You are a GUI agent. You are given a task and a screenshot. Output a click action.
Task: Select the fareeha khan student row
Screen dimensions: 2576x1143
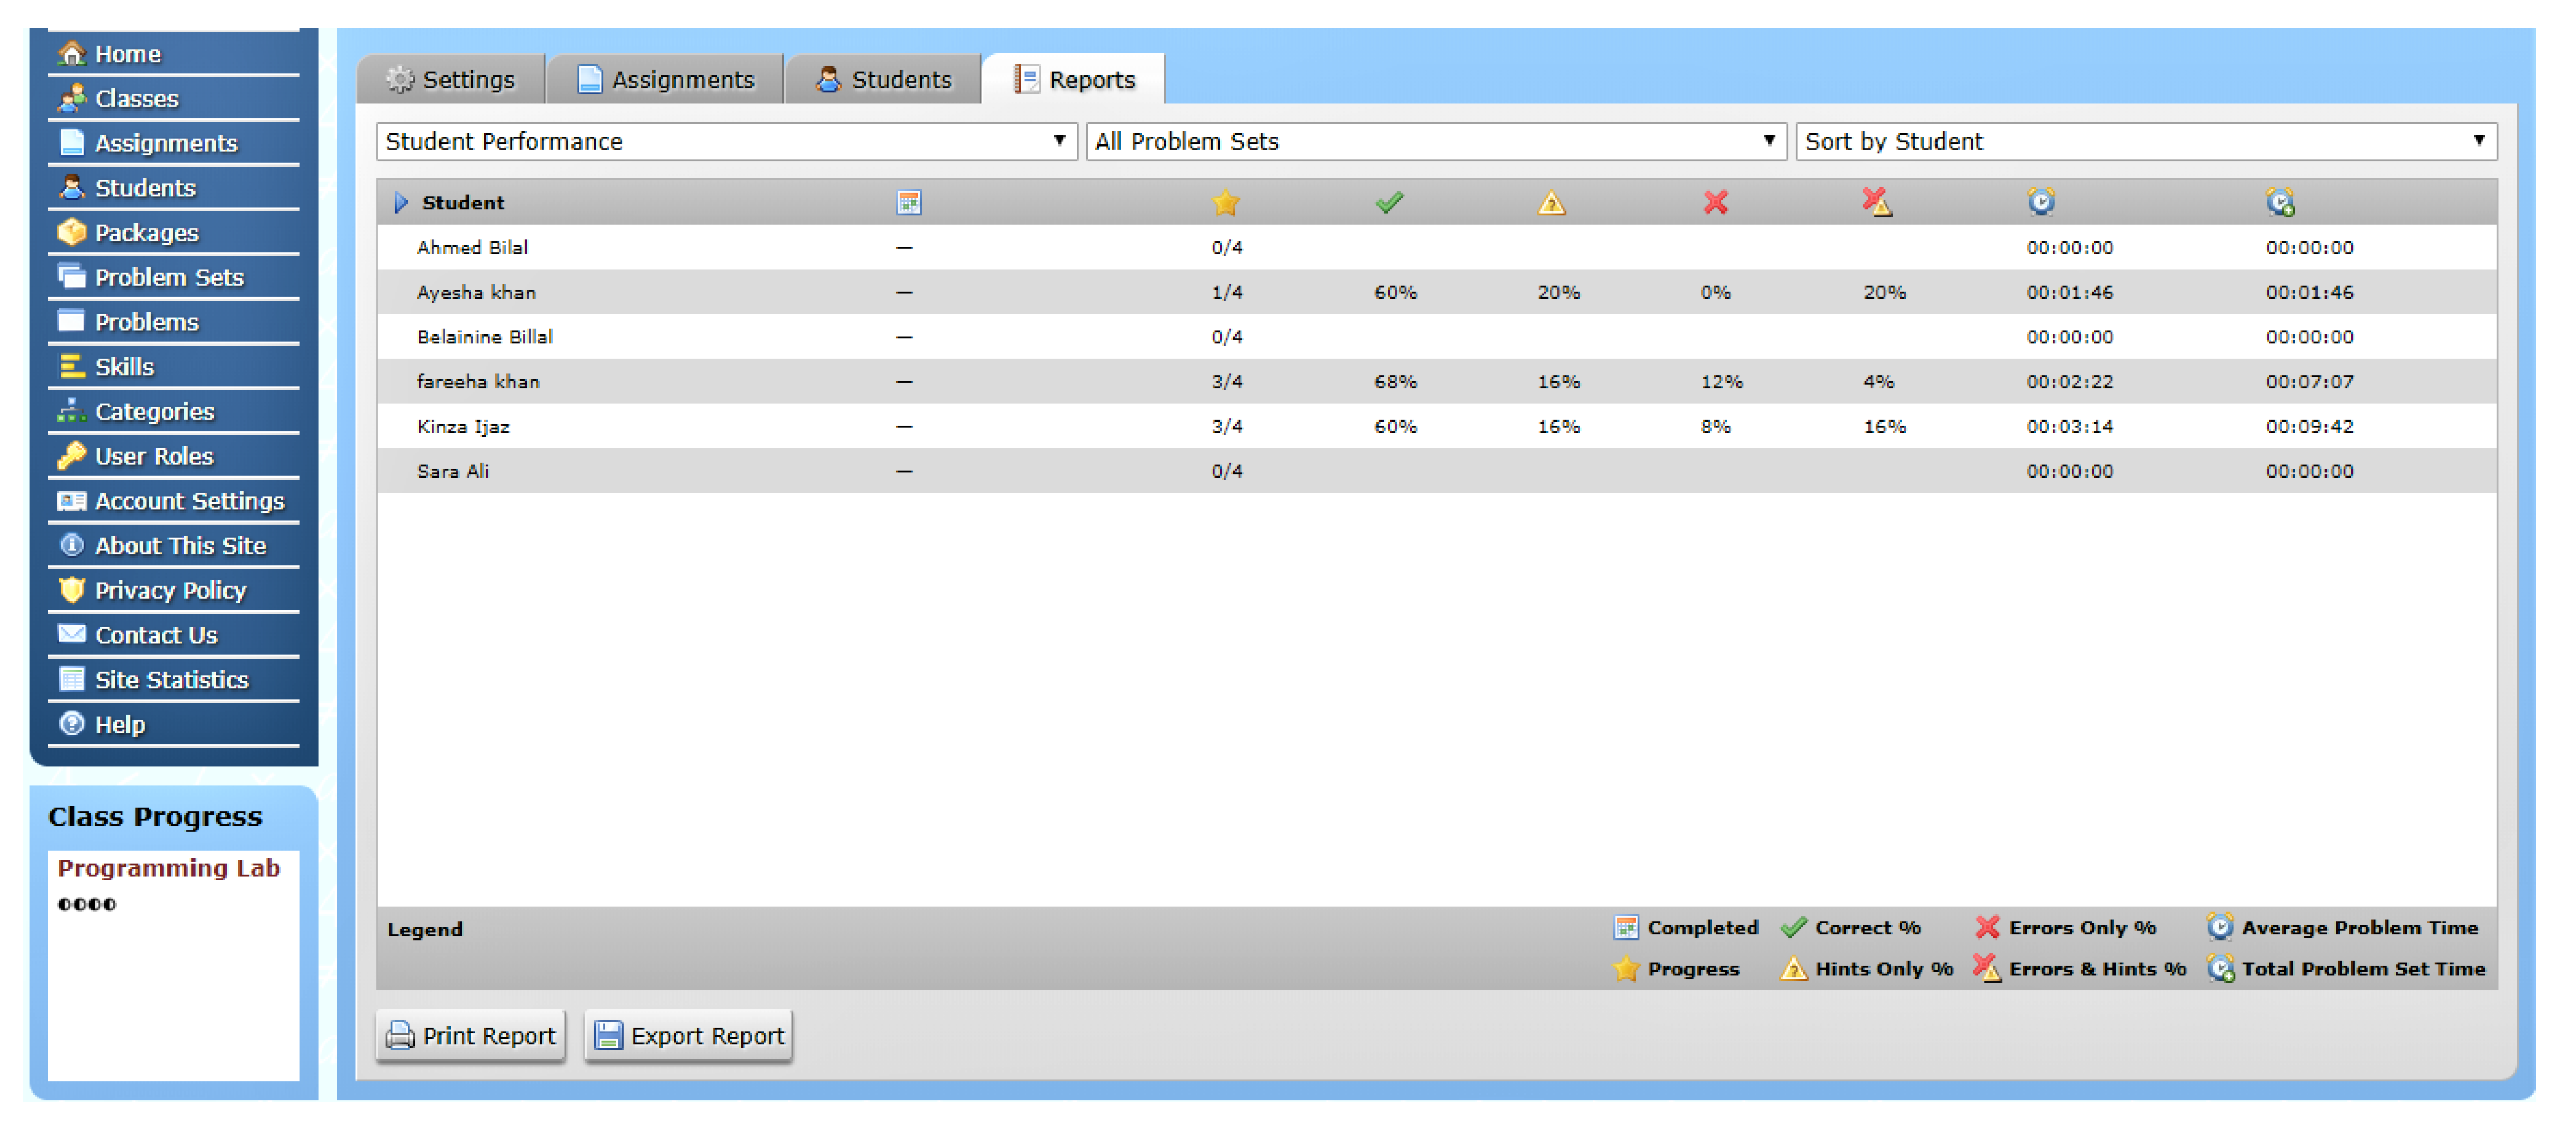[478, 382]
